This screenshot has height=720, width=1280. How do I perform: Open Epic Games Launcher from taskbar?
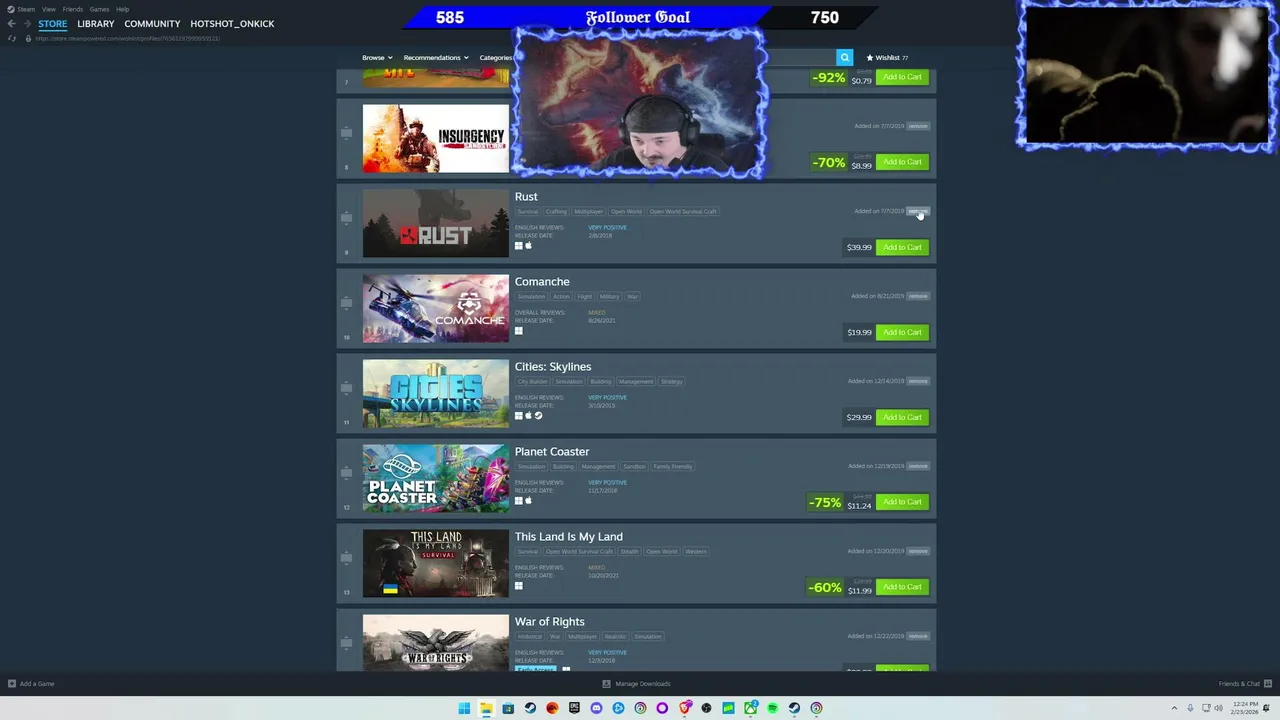tap(574, 708)
